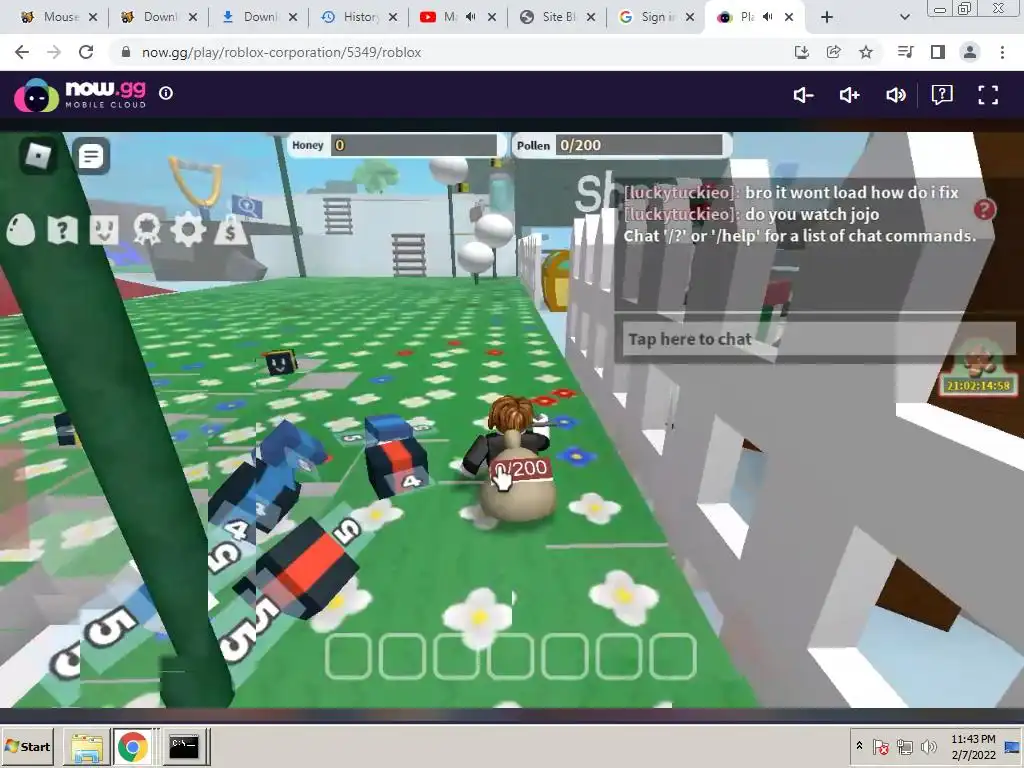This screenshot has height=768, width=1024.
Task: Go back with the browser back arrow
Action: coord(22,52)
